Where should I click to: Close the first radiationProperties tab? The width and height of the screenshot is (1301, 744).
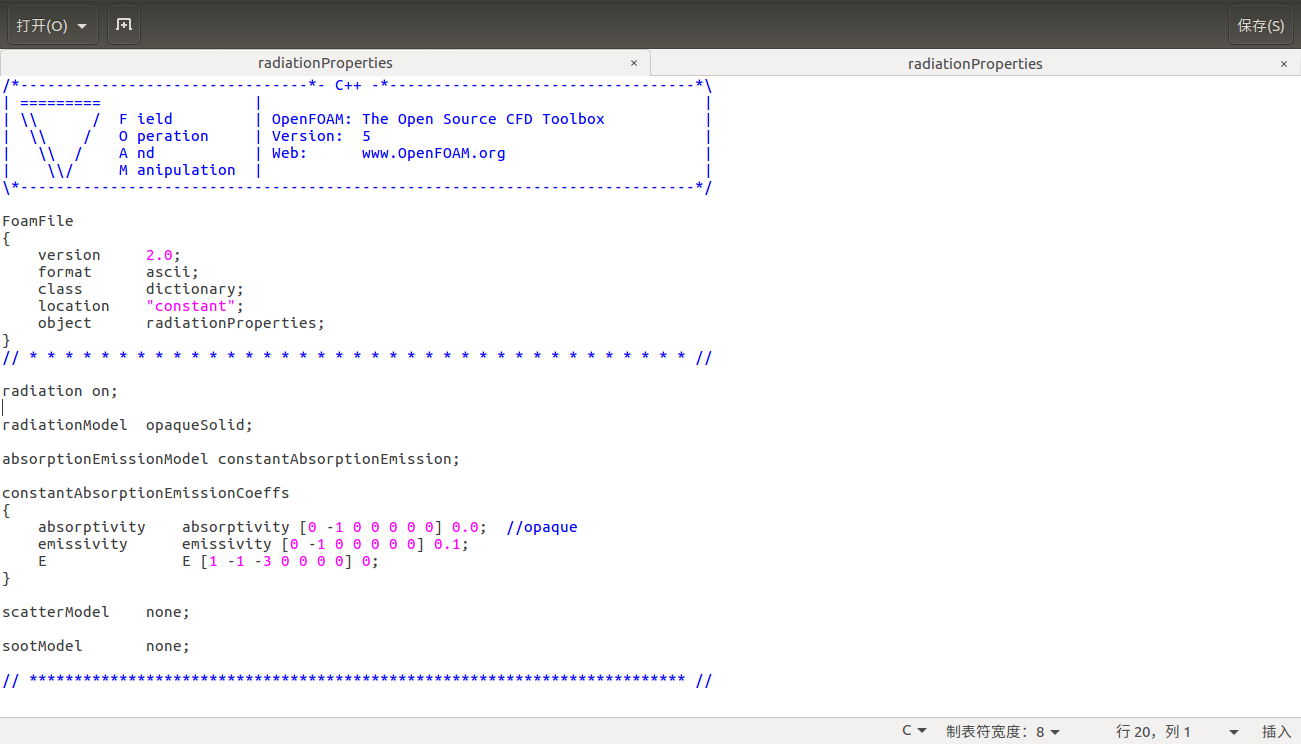(x=633, y=63)
